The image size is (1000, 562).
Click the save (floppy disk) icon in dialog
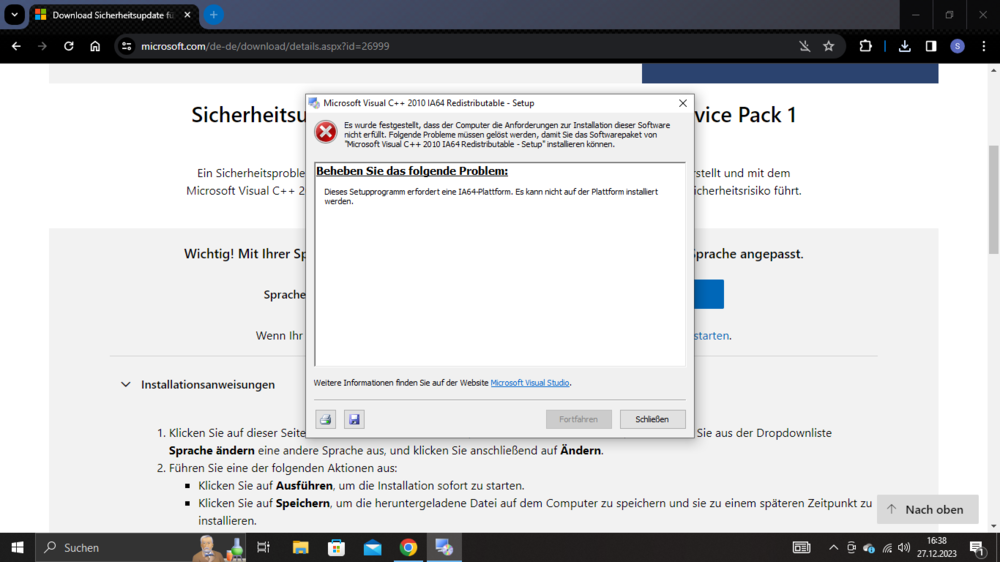(354, 419)
